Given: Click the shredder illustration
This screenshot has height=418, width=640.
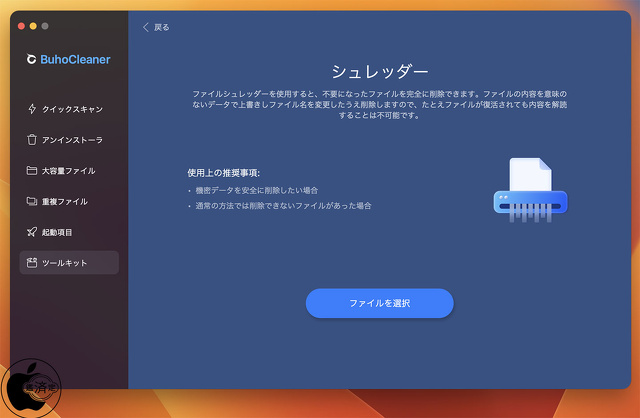Looking at the screenshot, I should (x=530, y=190).
